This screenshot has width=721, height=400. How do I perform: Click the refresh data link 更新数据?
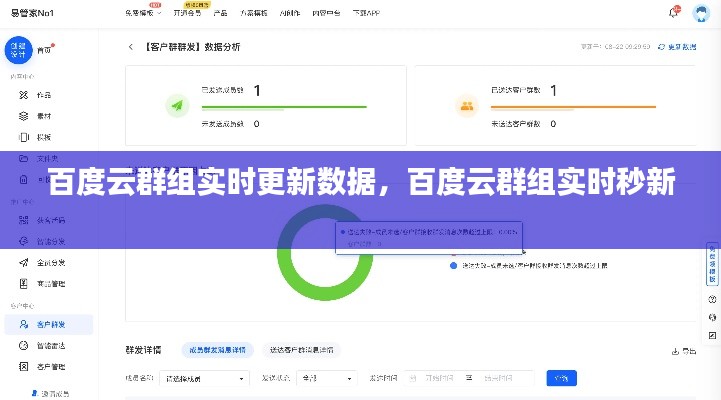[x=681, y=47]
